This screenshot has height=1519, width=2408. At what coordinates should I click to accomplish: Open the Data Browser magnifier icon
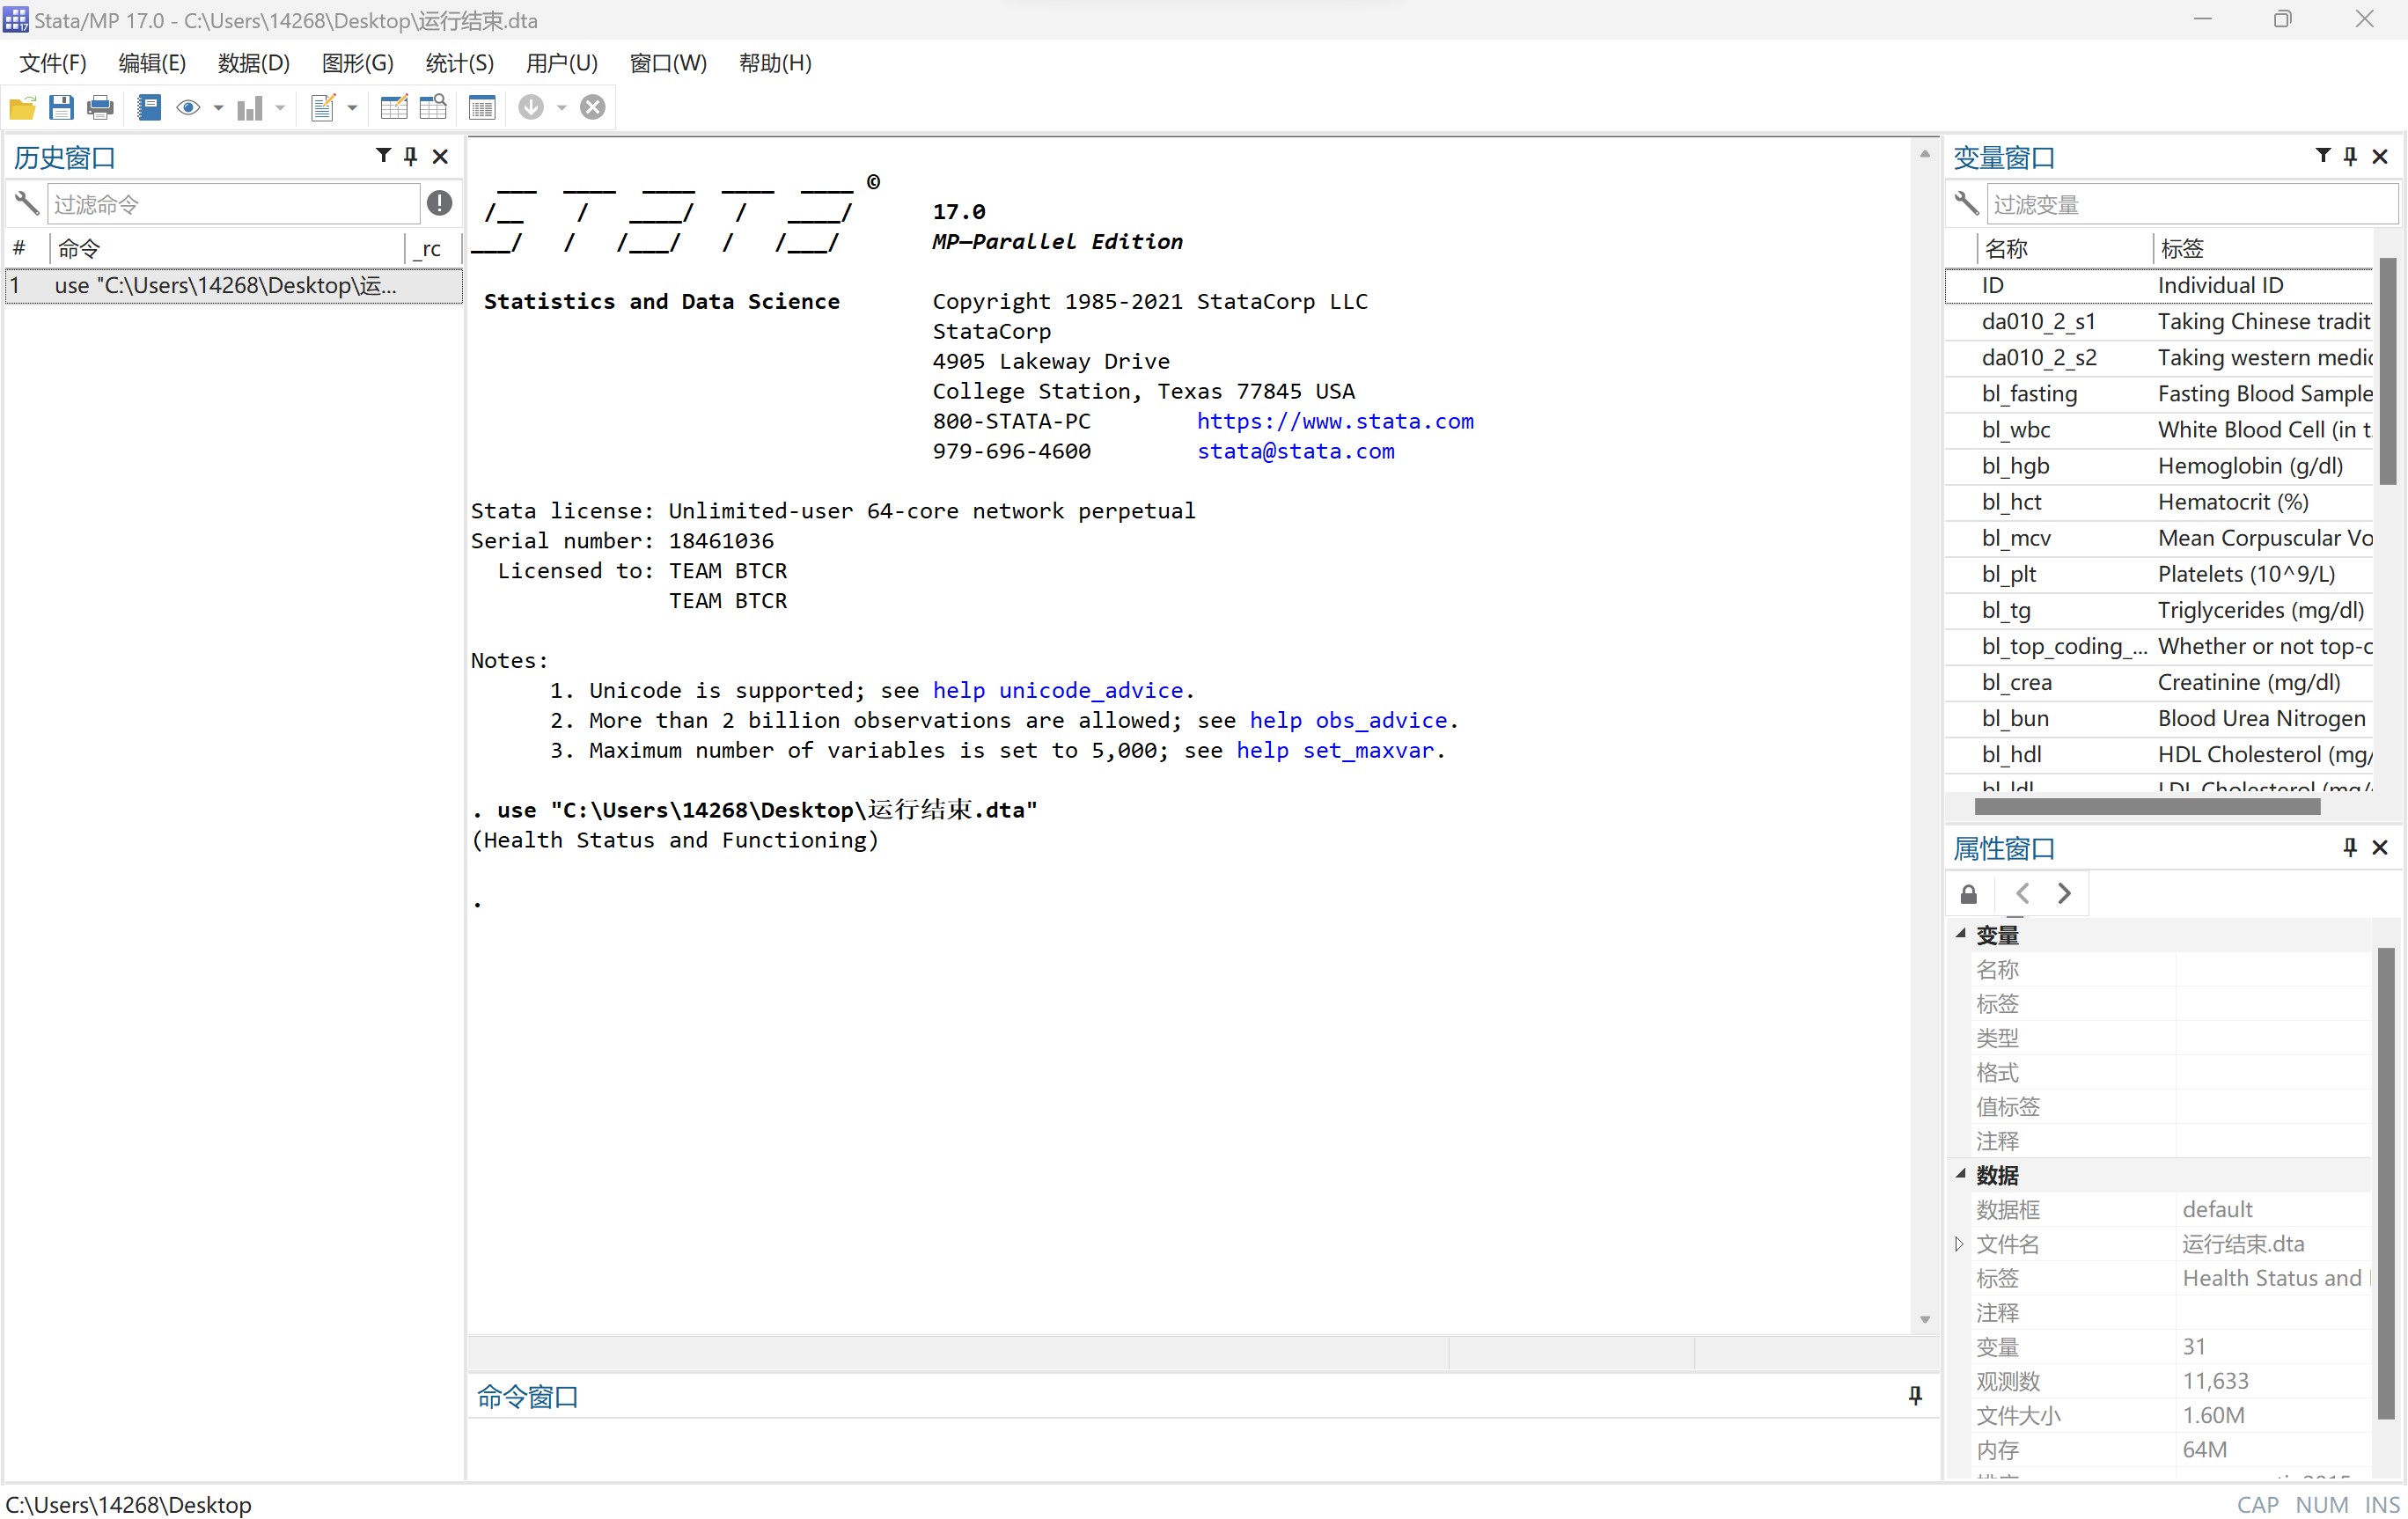coord(433,107)
